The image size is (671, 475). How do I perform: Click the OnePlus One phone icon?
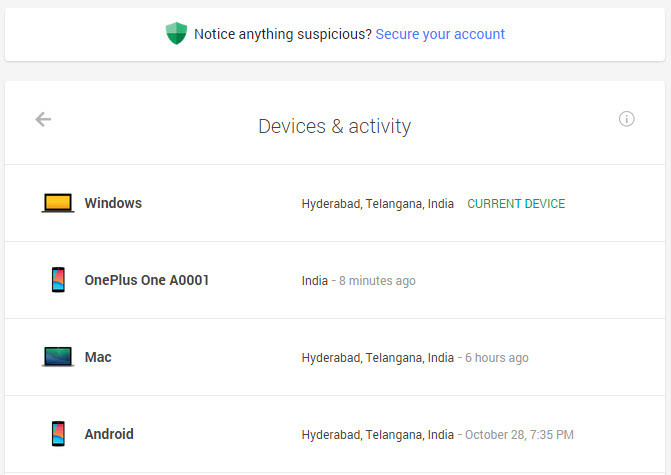click(58, 280)
